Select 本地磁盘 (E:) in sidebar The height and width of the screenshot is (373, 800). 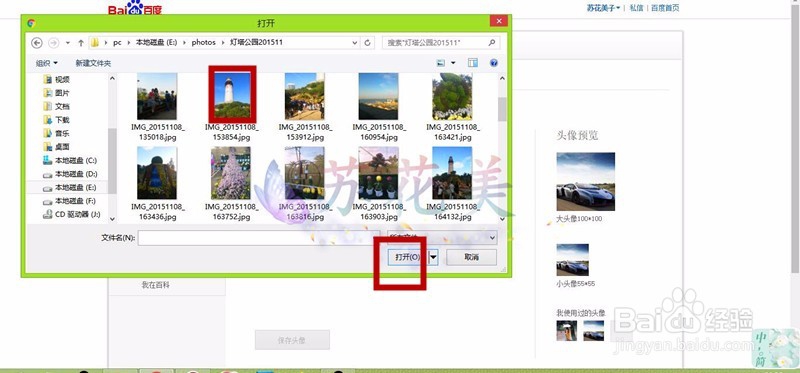coord(70,187)
